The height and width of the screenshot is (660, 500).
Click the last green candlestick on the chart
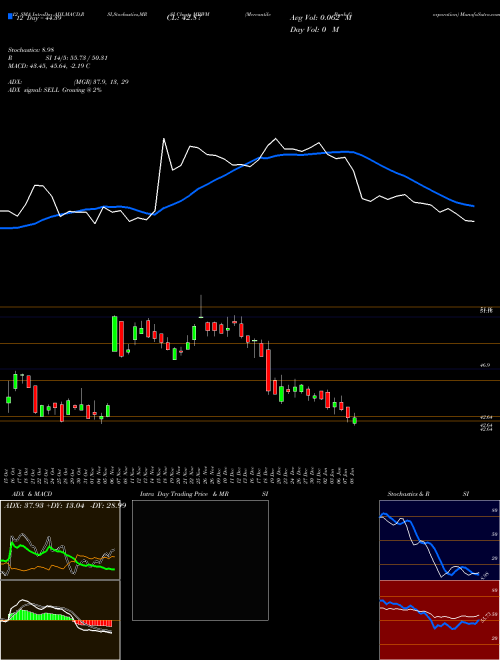pyautogui.click(x=355, y=420)
